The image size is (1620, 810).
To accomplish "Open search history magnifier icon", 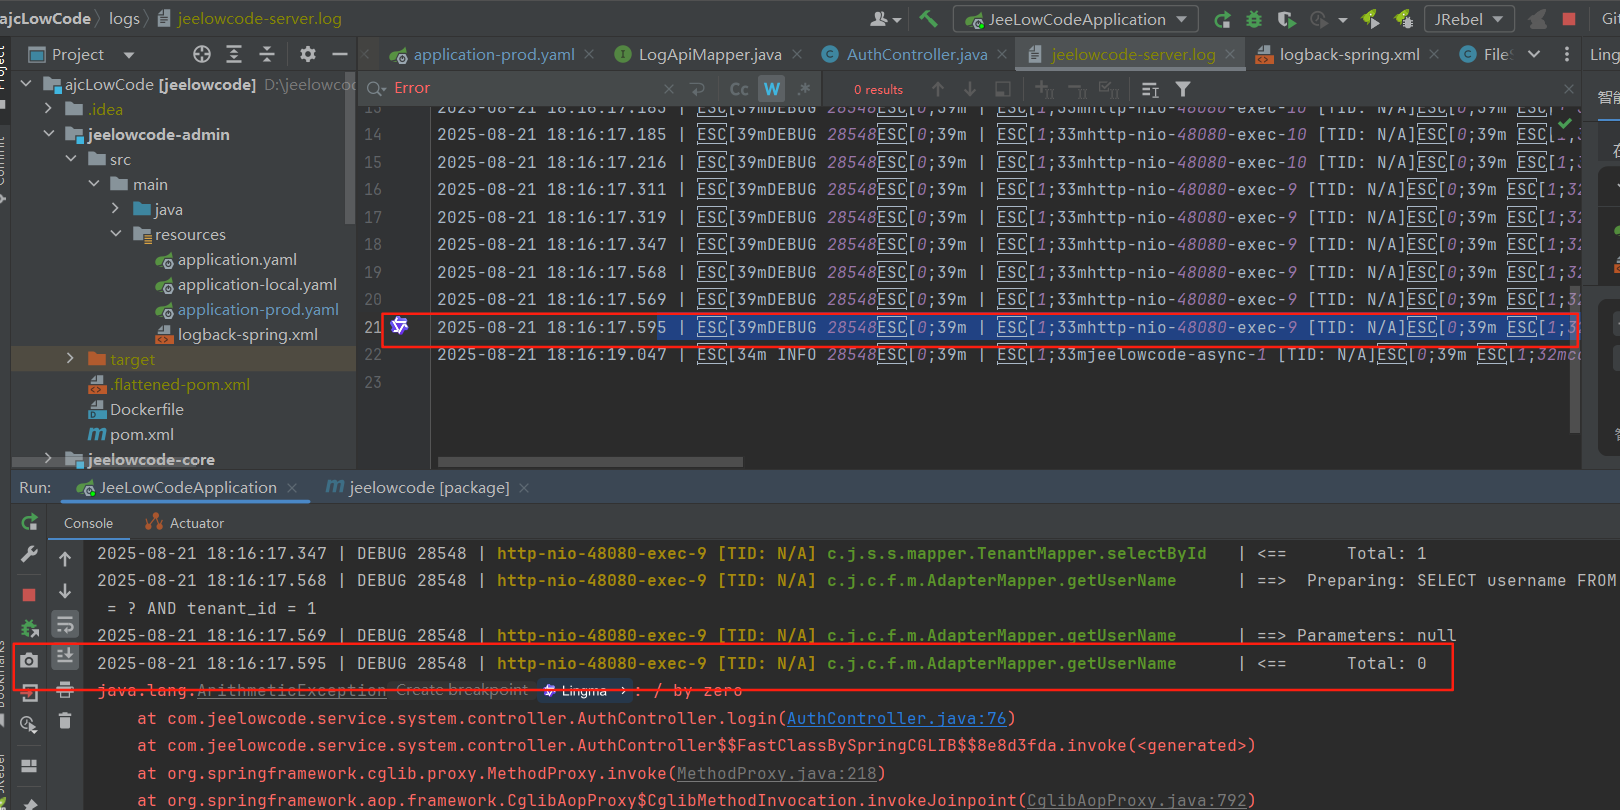I will (x=376, y=89).
